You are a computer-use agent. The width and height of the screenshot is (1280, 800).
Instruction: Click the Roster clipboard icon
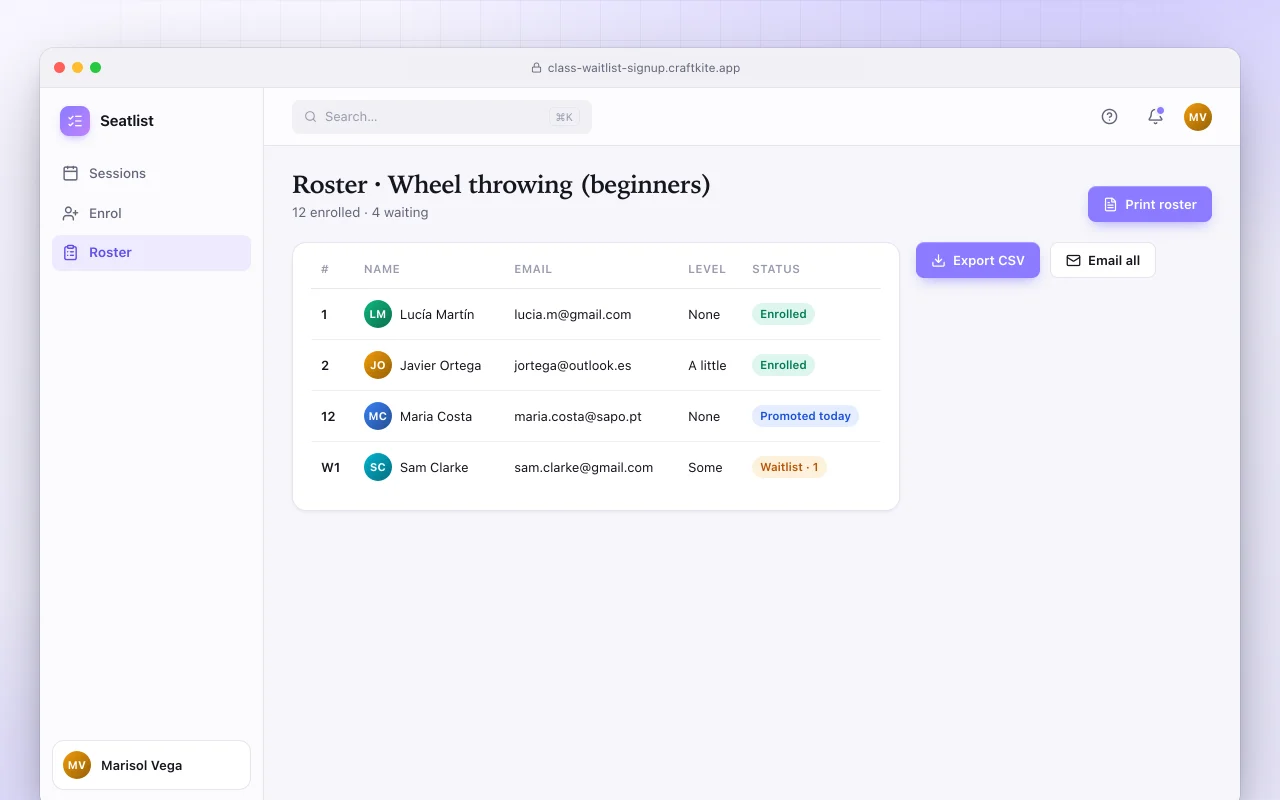[70, 253]
